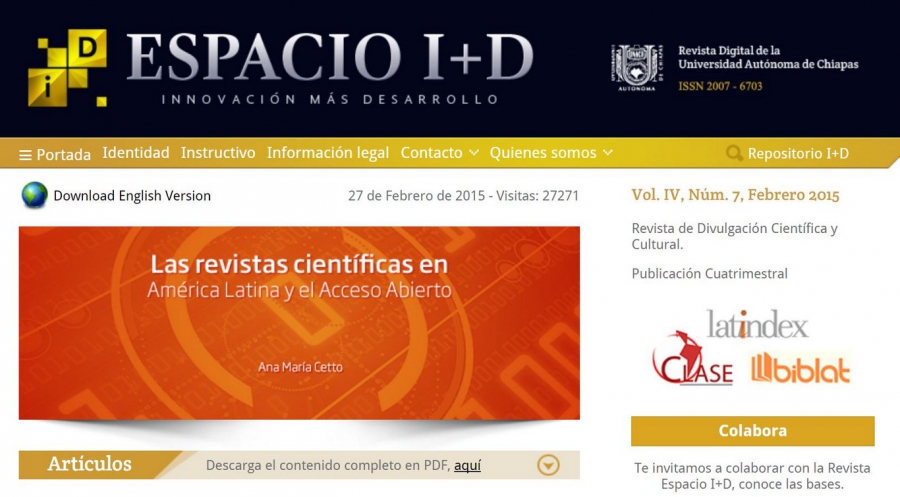The height and width of the screenshot is (497, 900).
Task: Click 'Revista Digital de la Universidad Autónoma de Chiapas'
Action: pos(768,57)
